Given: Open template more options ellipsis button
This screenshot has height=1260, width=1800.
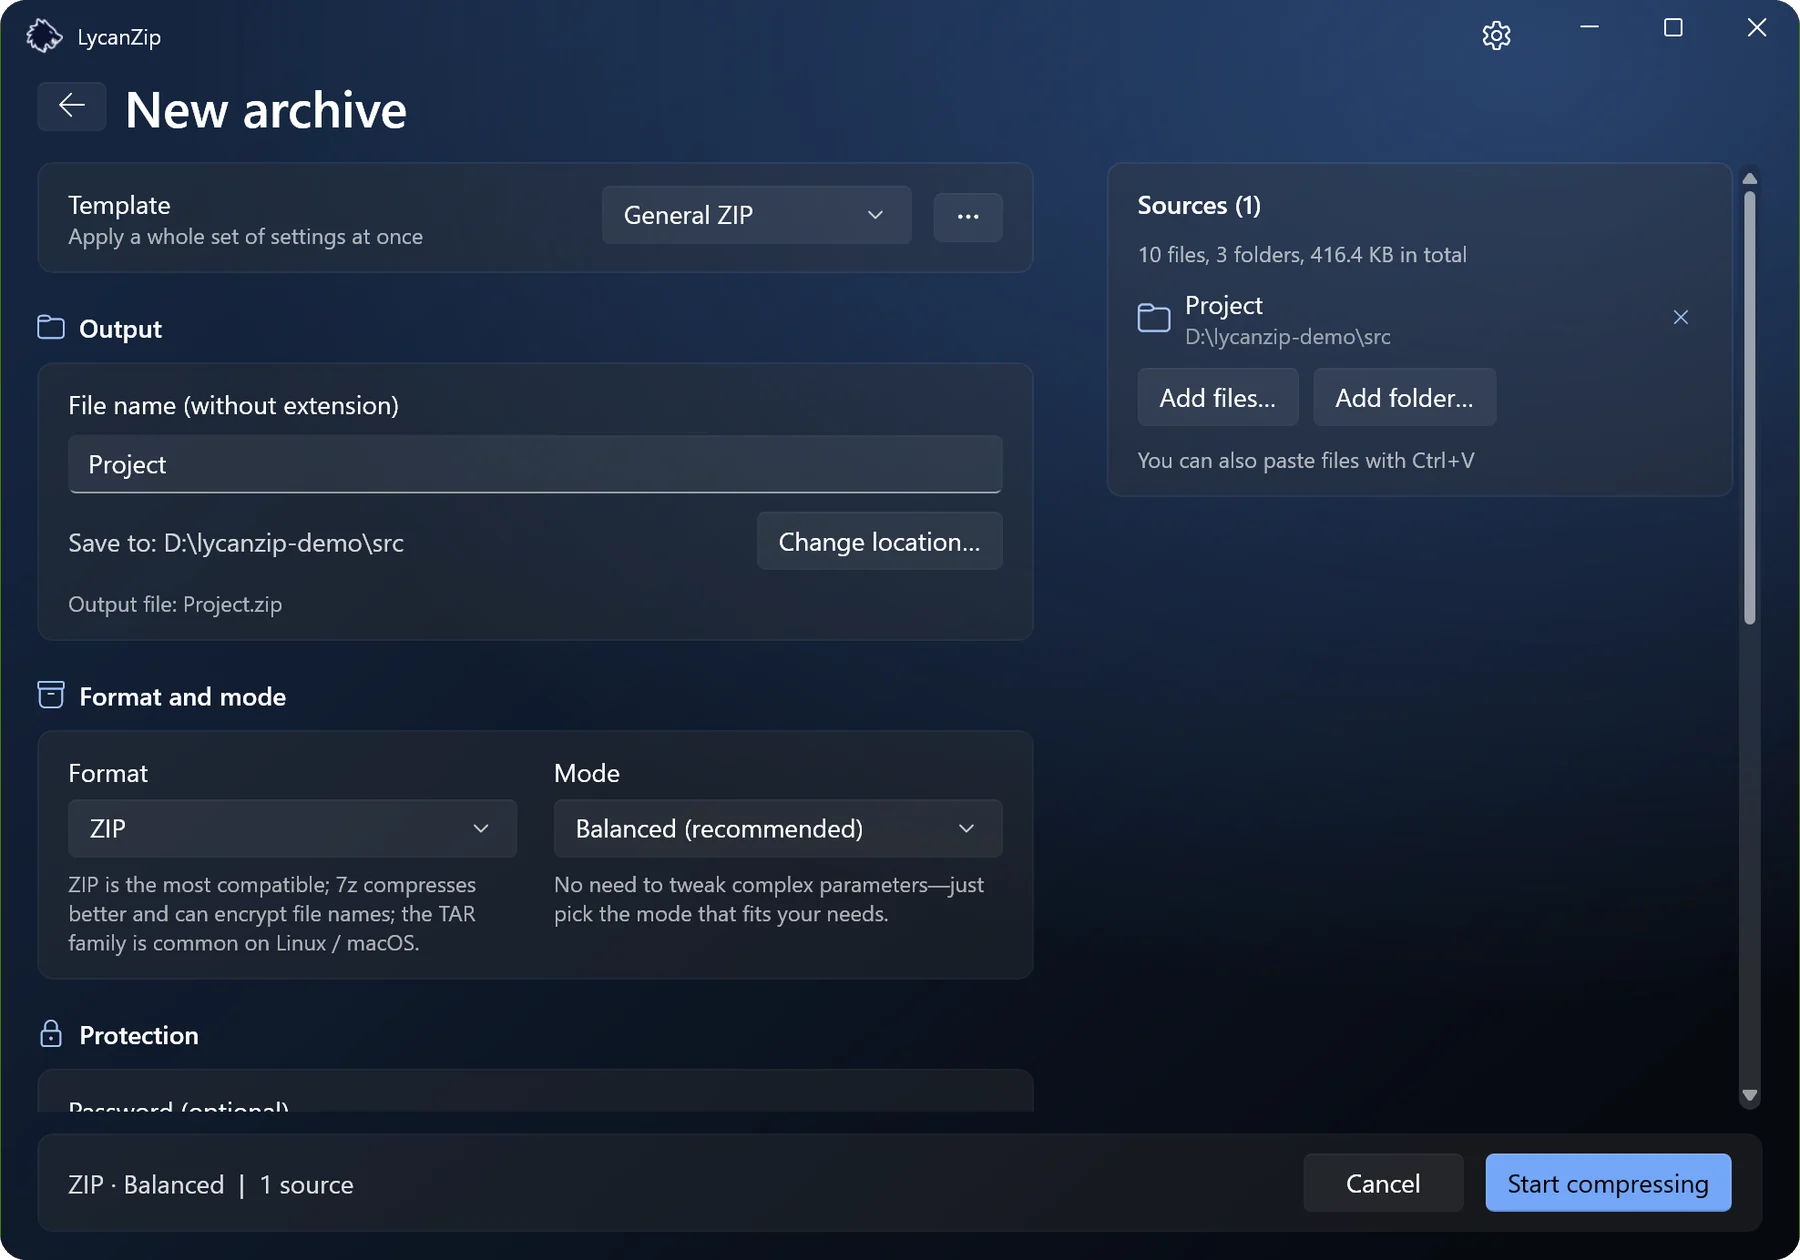Looking at the screenshot, I should click(967, 216).
